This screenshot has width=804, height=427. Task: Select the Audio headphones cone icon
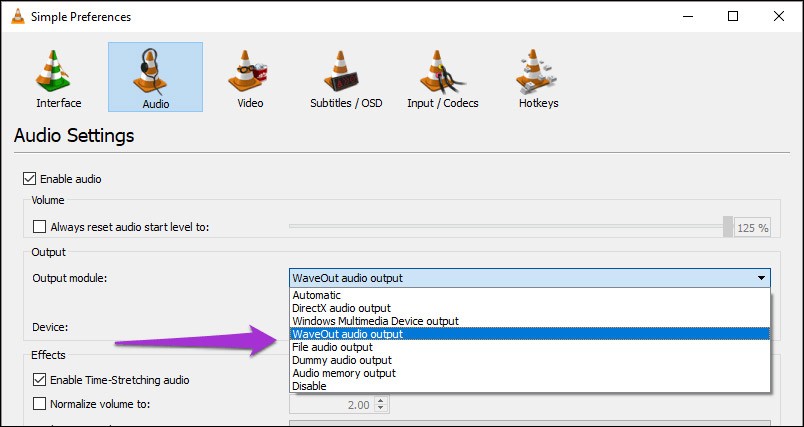point(155,72)
